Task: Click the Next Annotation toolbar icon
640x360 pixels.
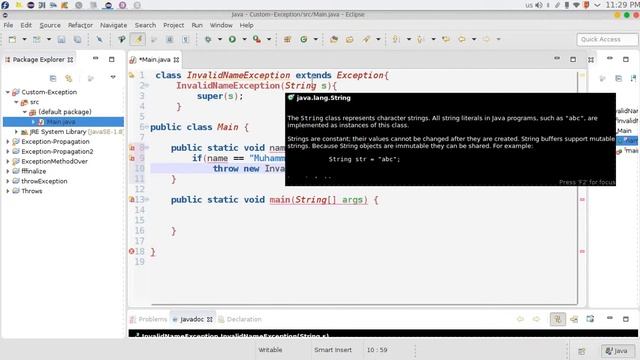Action: [396, 39]
